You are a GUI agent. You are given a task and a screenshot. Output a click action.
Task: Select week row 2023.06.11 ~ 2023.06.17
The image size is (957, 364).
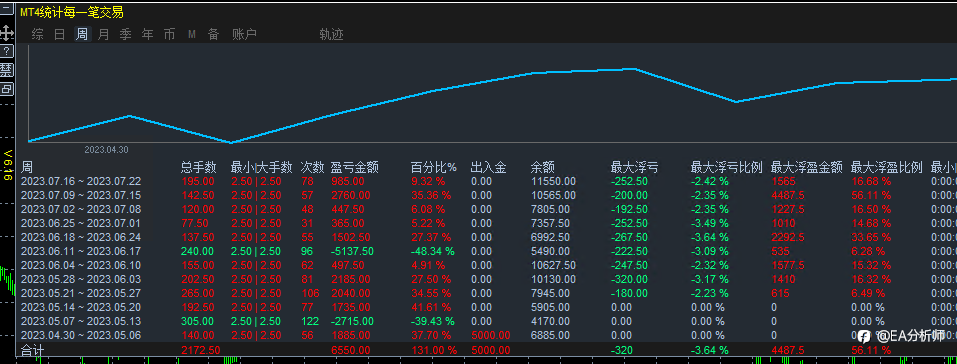click(486, 251)
